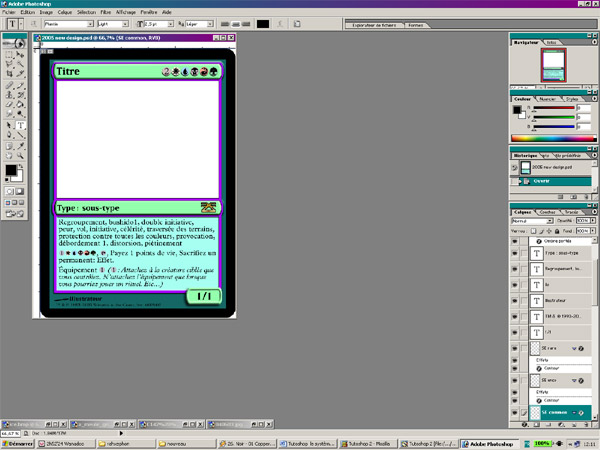The image size is (600, 450).
Task: Hide the '1/1' text layer
Action: point(515,333)
